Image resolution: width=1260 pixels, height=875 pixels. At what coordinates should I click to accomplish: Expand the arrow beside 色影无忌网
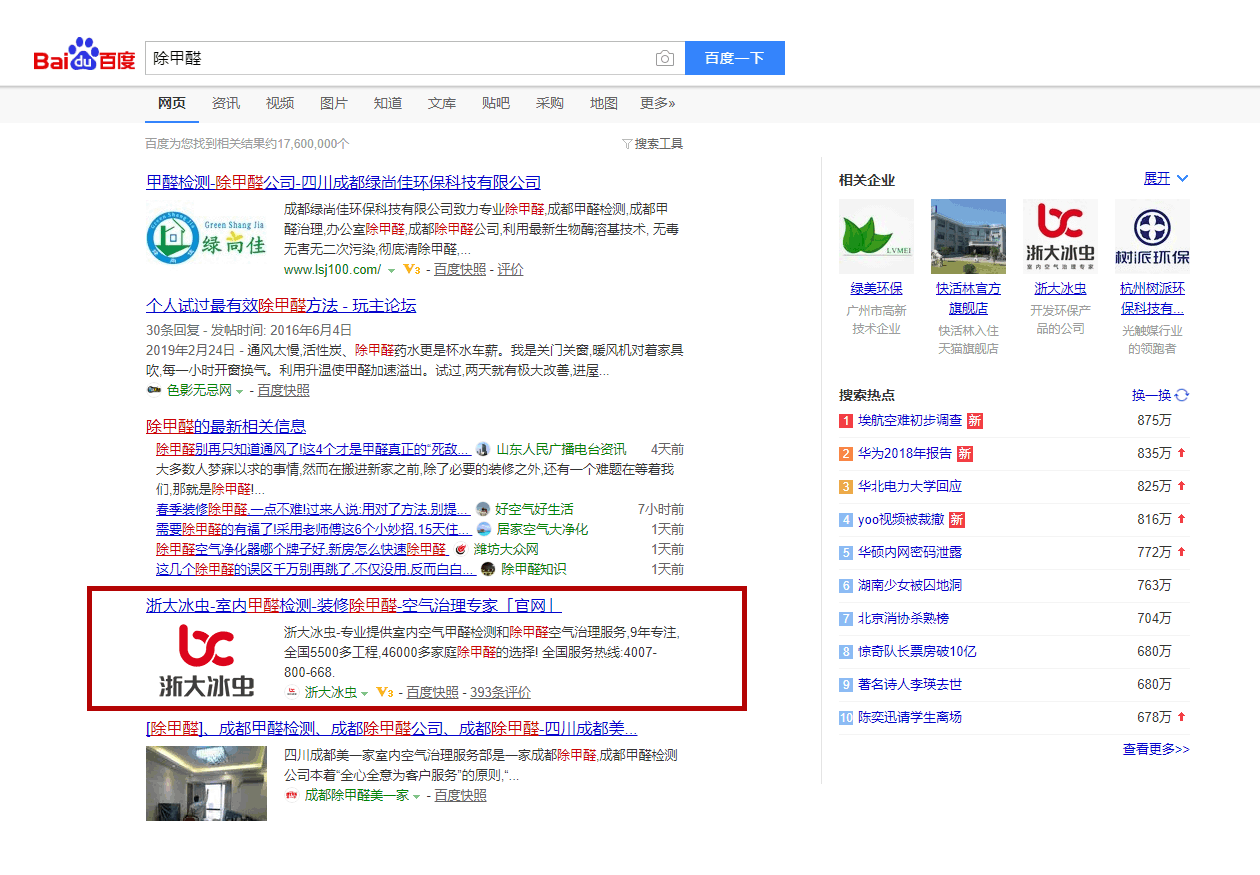point(239,391)
